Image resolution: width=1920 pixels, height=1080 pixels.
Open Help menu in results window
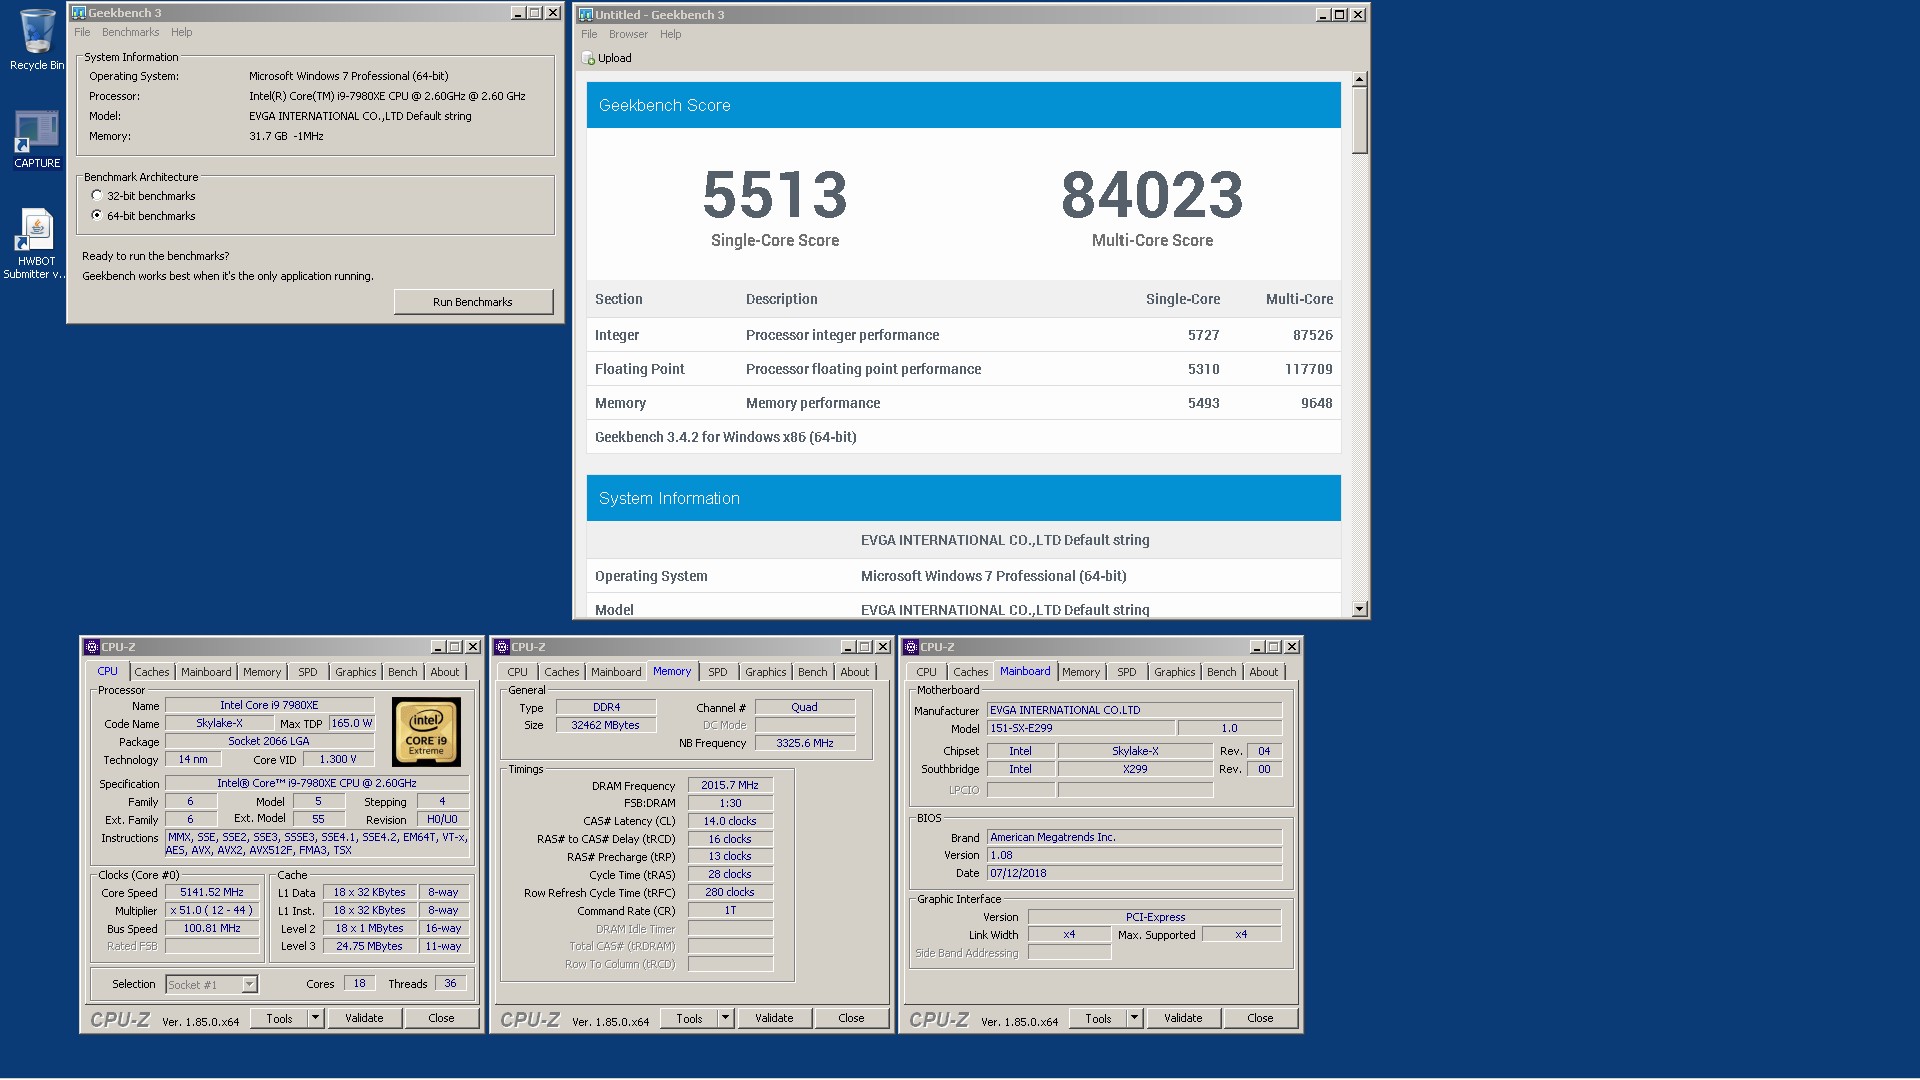coord(670,34)
